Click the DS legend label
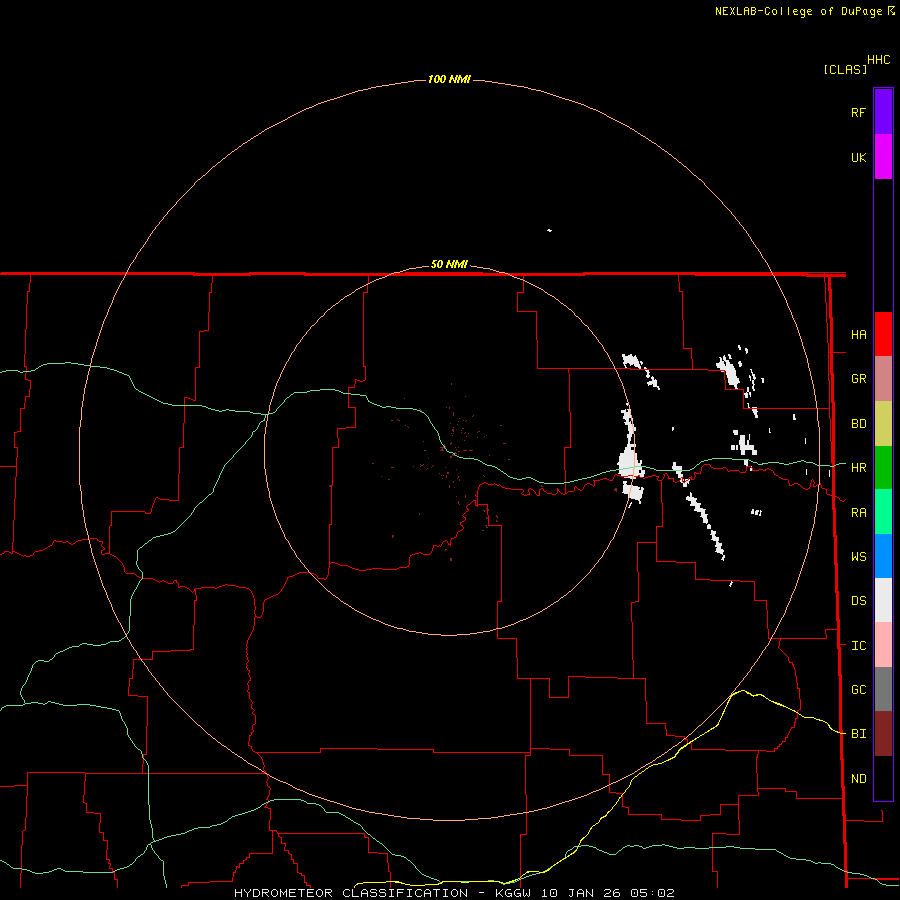Screen dimensions: 900x900 tap(859, 601)
